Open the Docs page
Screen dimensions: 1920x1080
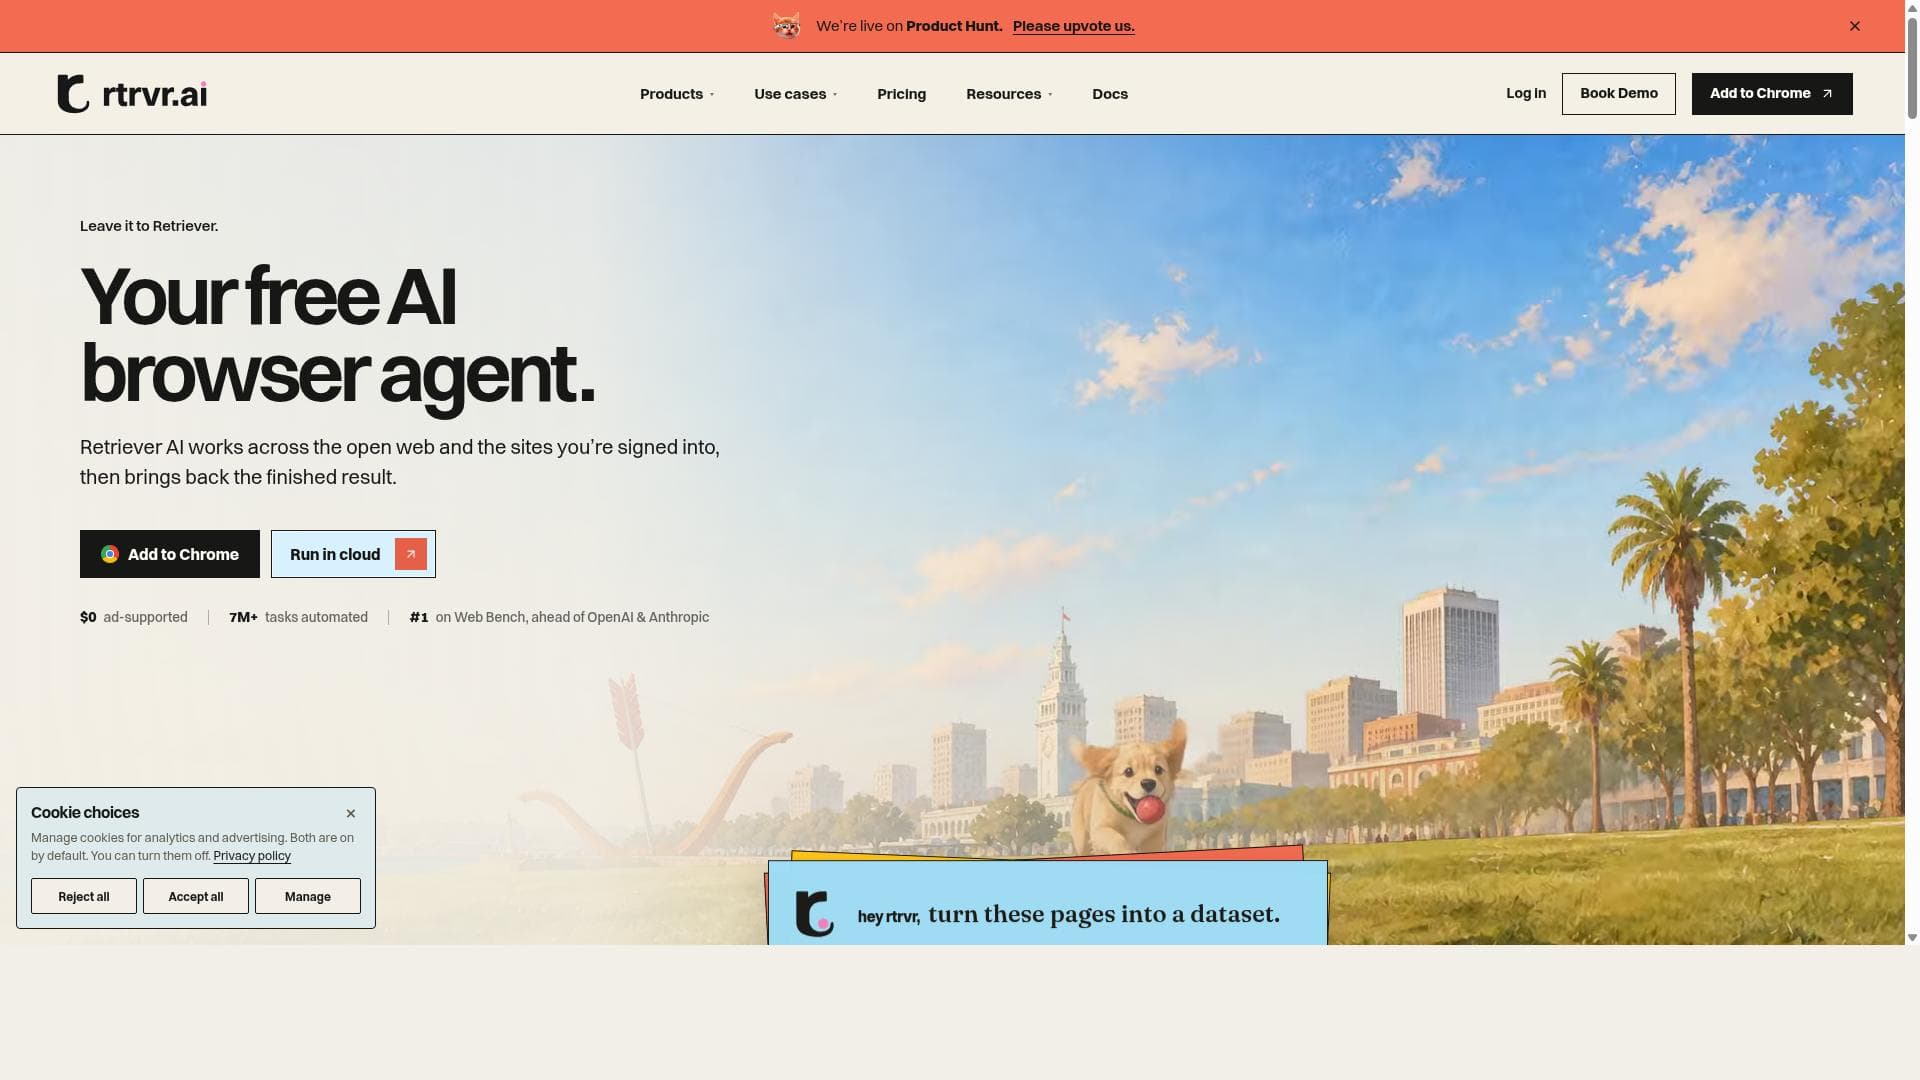1110,94
